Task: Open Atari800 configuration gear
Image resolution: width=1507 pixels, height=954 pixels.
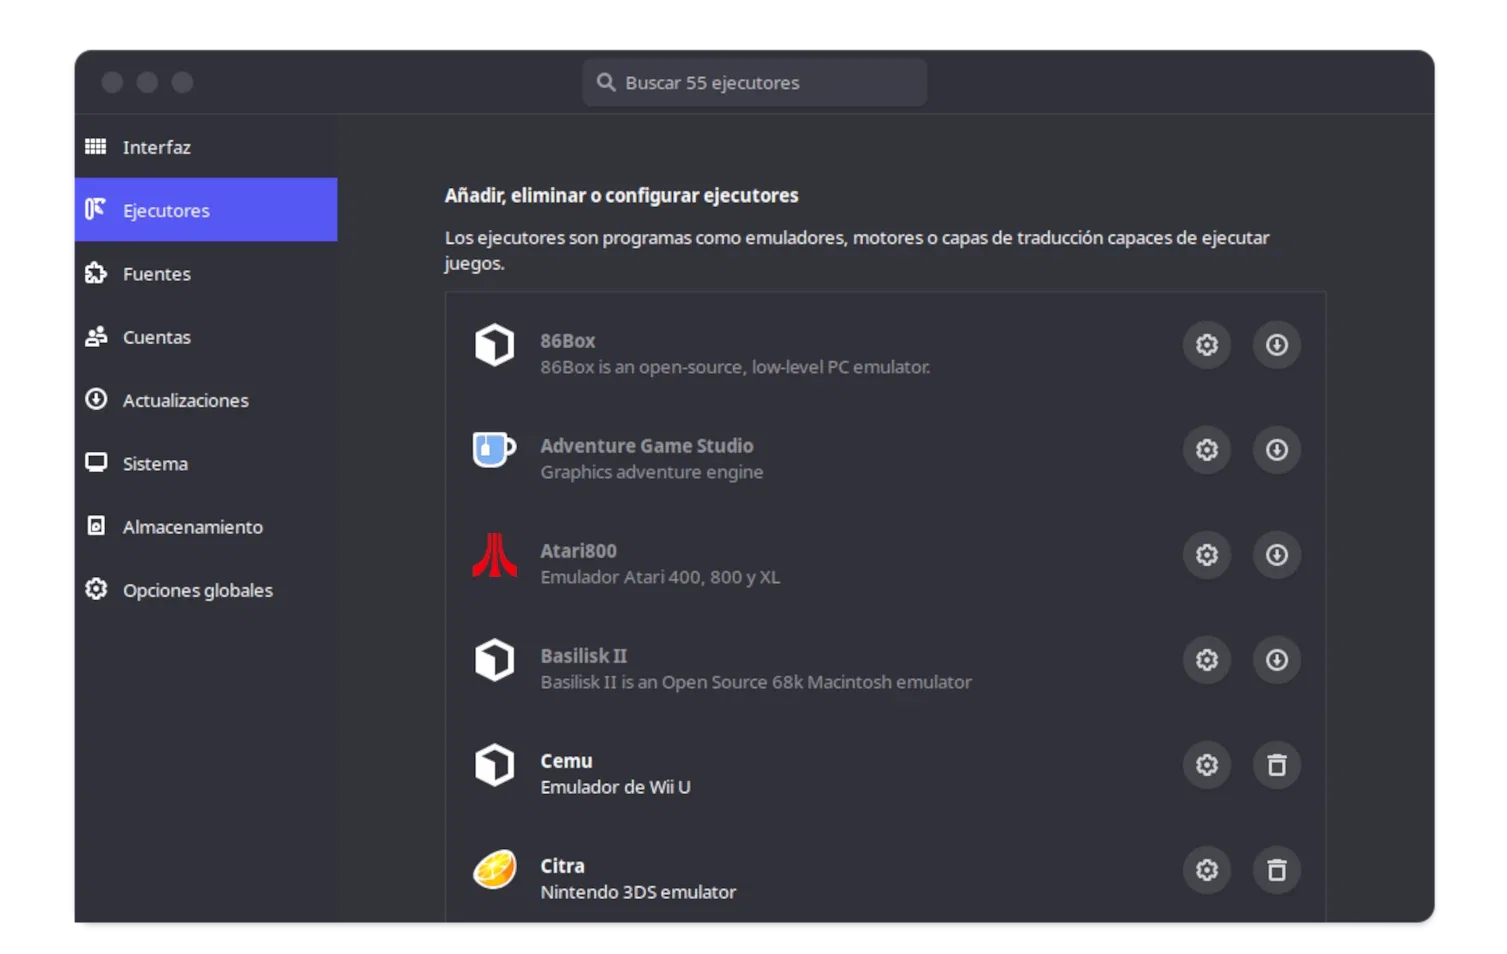Action: [1207, 555]
